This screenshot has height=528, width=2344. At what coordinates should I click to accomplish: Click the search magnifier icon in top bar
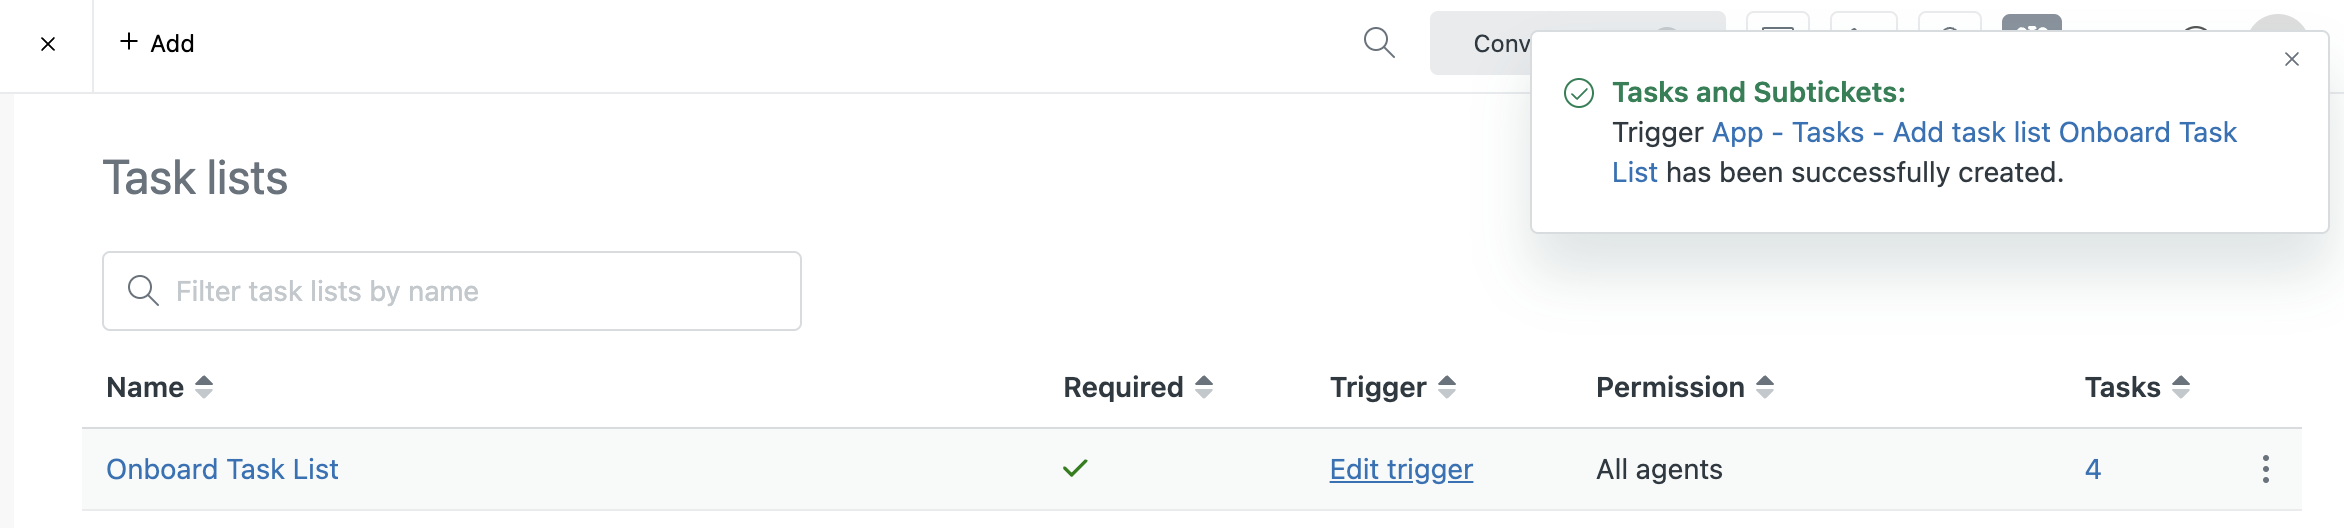point(1379,43)
